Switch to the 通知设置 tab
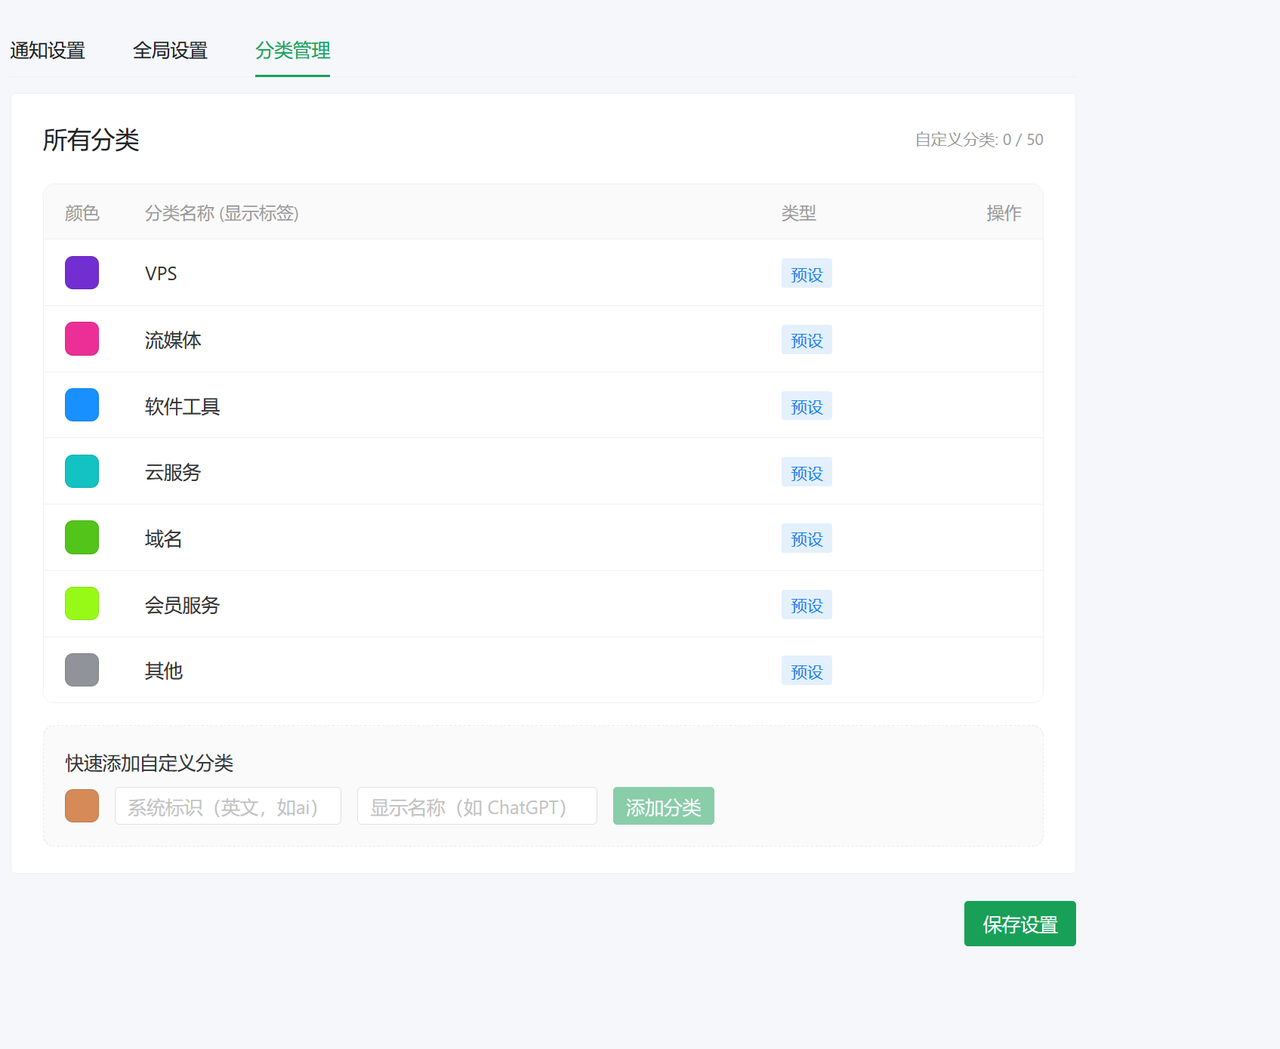The height and width of the screenshot is (1049, 1280). pos(48,51)
